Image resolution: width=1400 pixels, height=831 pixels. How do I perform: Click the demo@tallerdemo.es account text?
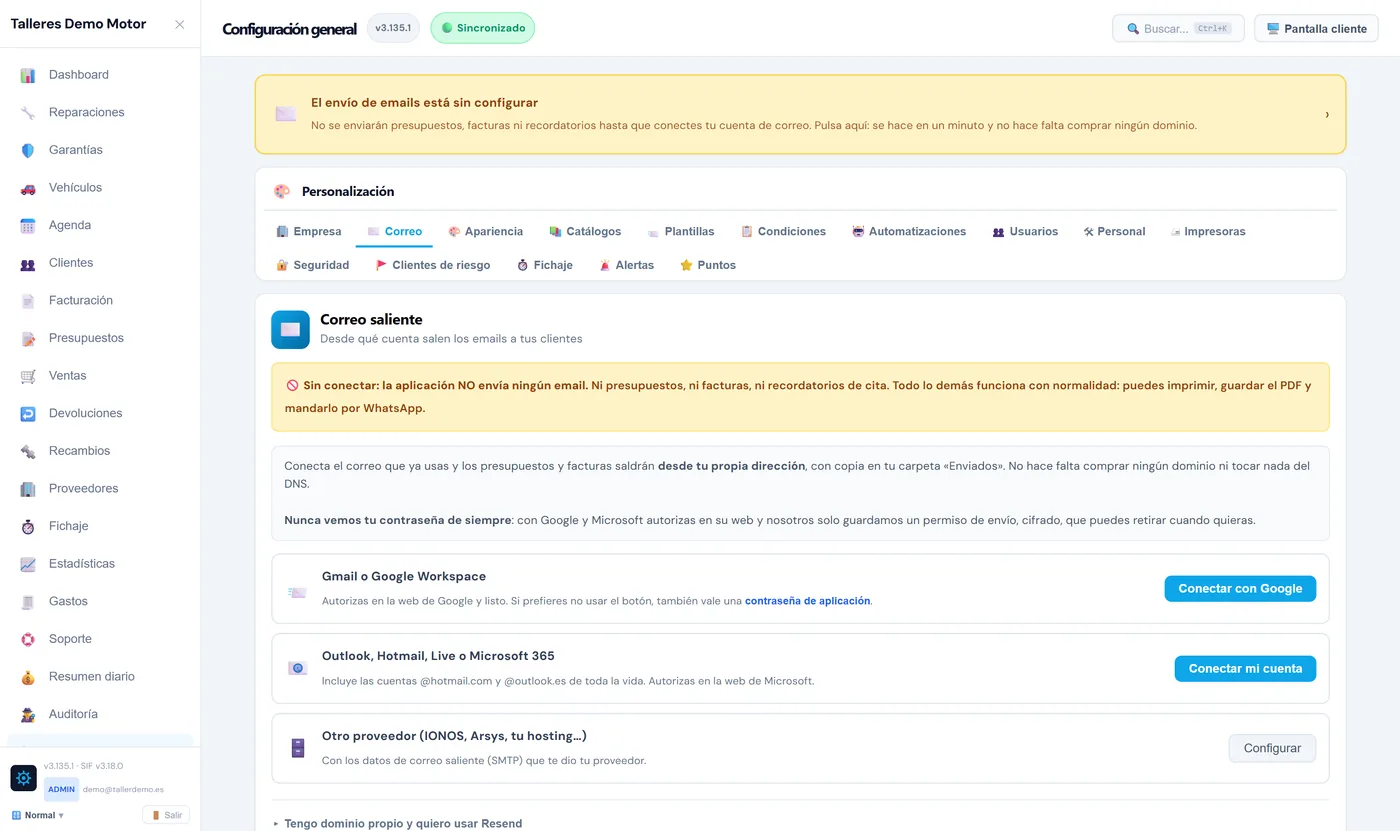tap(124, 789)
